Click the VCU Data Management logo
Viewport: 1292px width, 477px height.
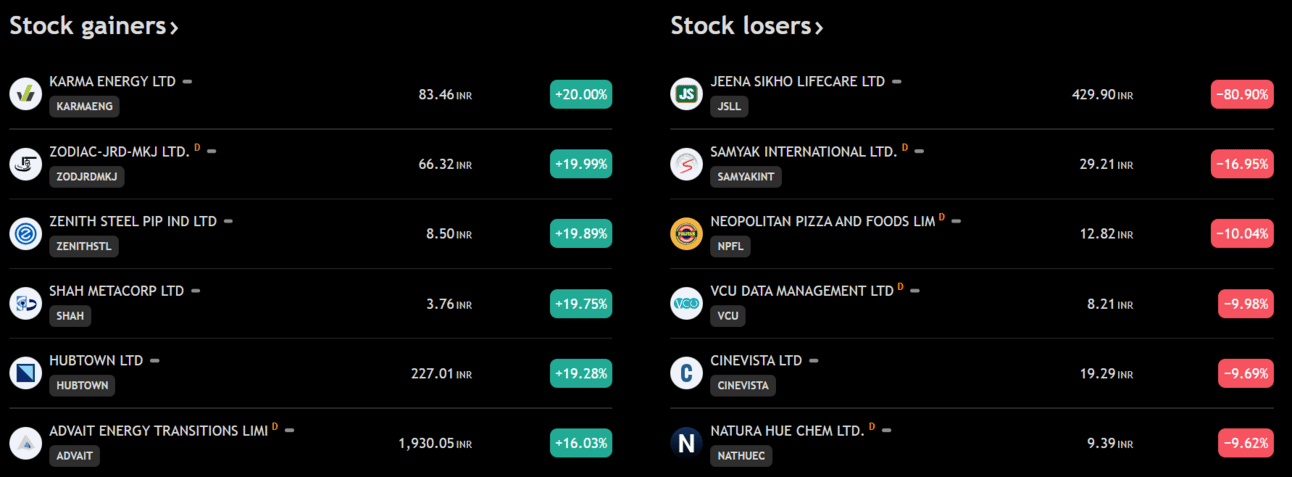pos(686,303)
